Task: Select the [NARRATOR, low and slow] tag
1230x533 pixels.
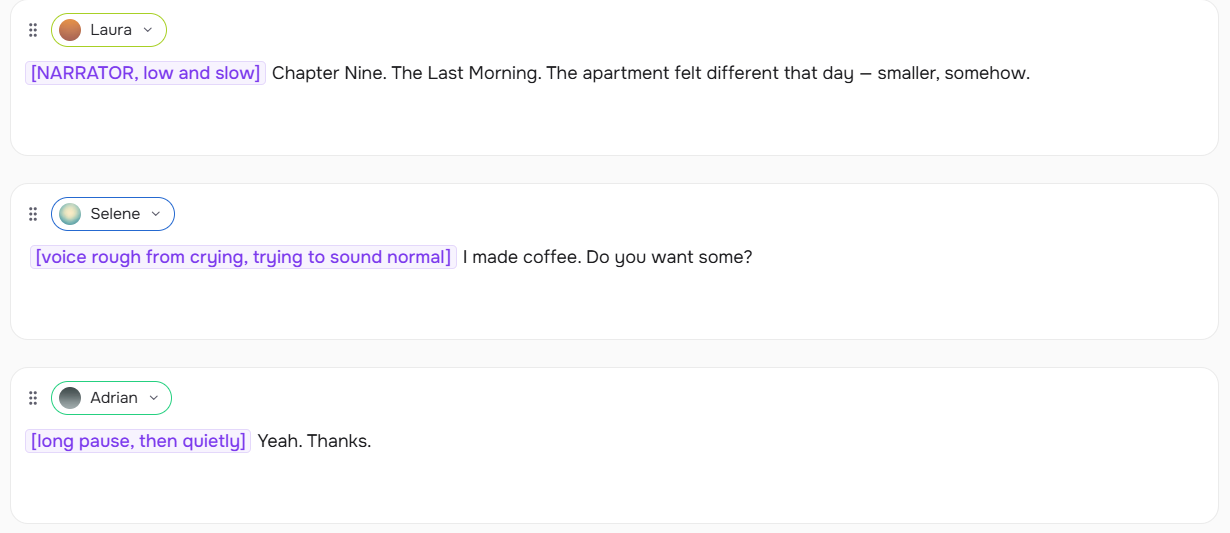Action: click(145, 73)
